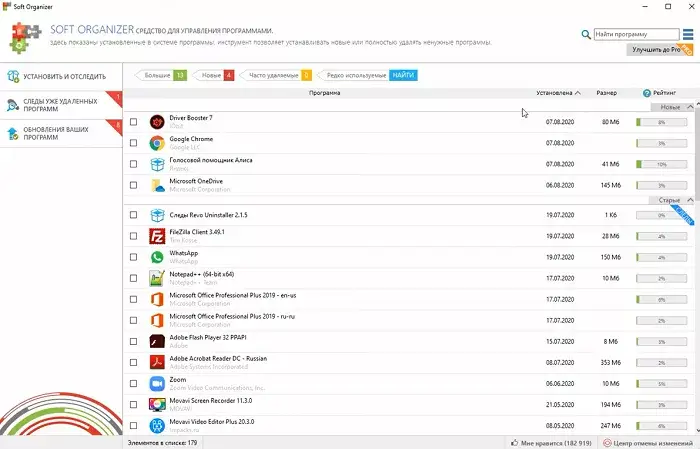Click the FileZilla Client icon

coord(157,236)
